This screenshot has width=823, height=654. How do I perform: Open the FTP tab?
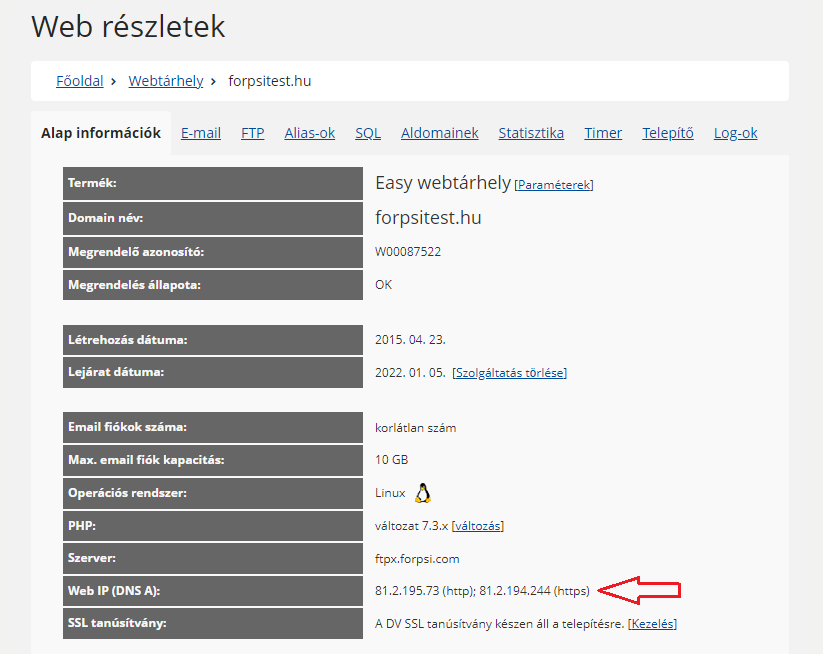[252, 133]
